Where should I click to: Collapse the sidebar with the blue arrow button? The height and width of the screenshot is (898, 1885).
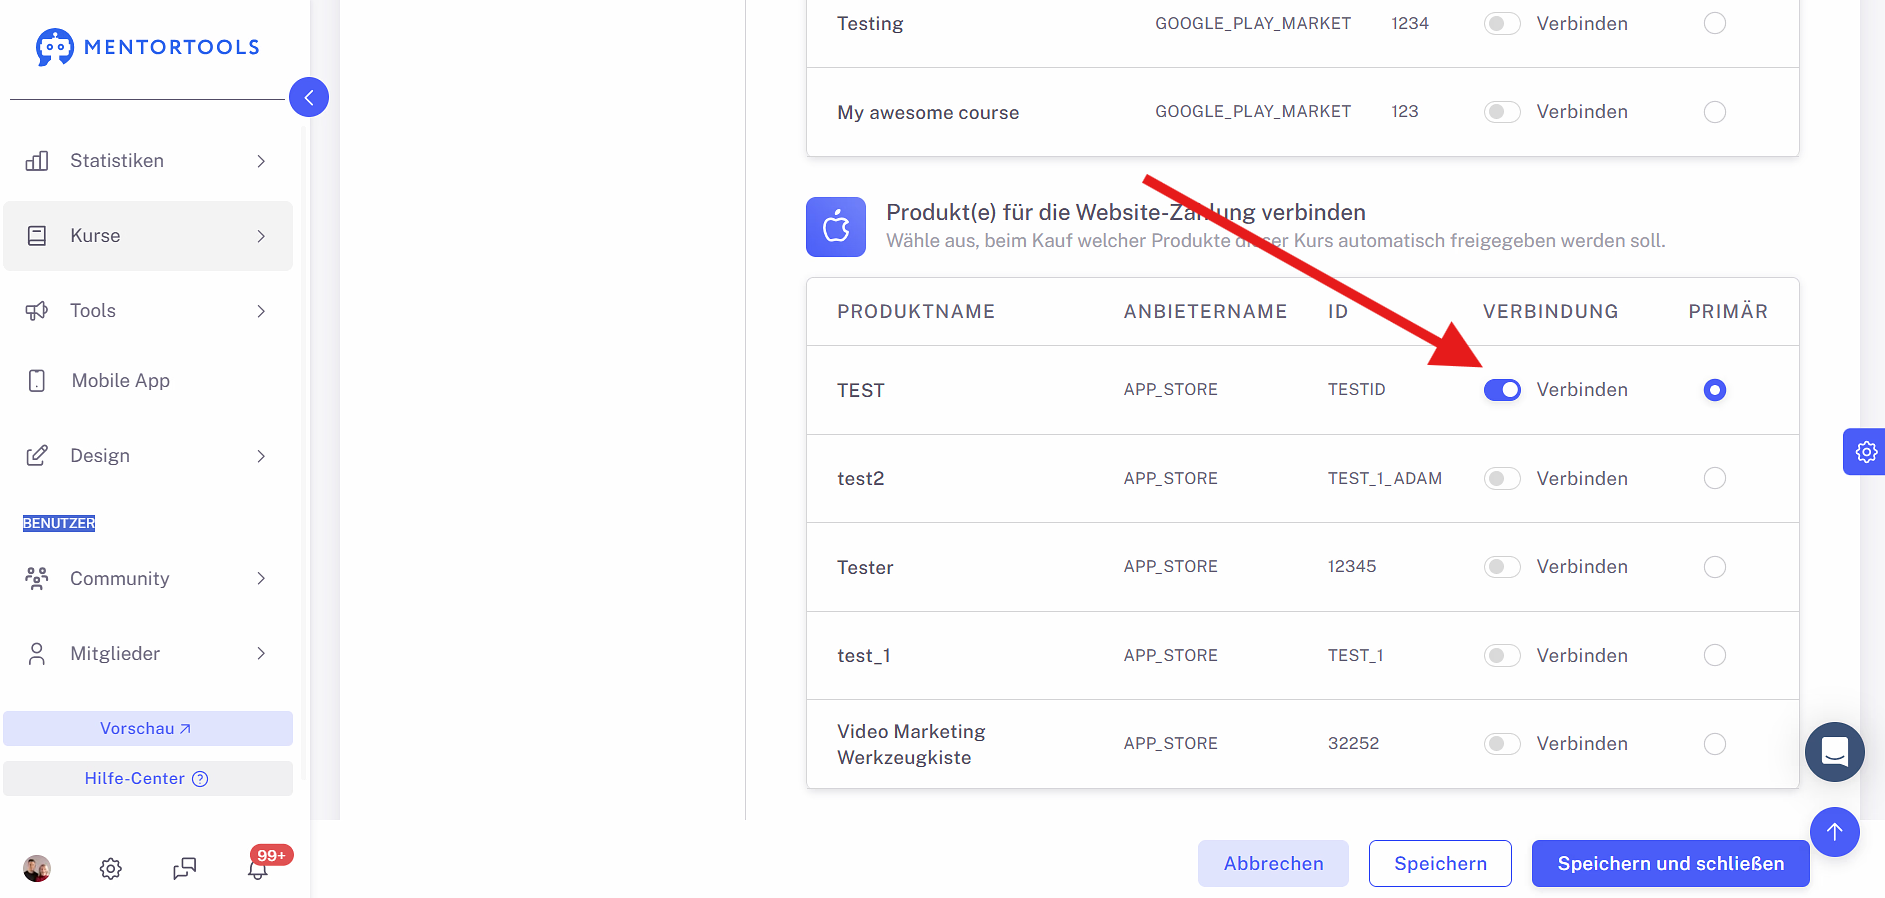pos(309,97)
